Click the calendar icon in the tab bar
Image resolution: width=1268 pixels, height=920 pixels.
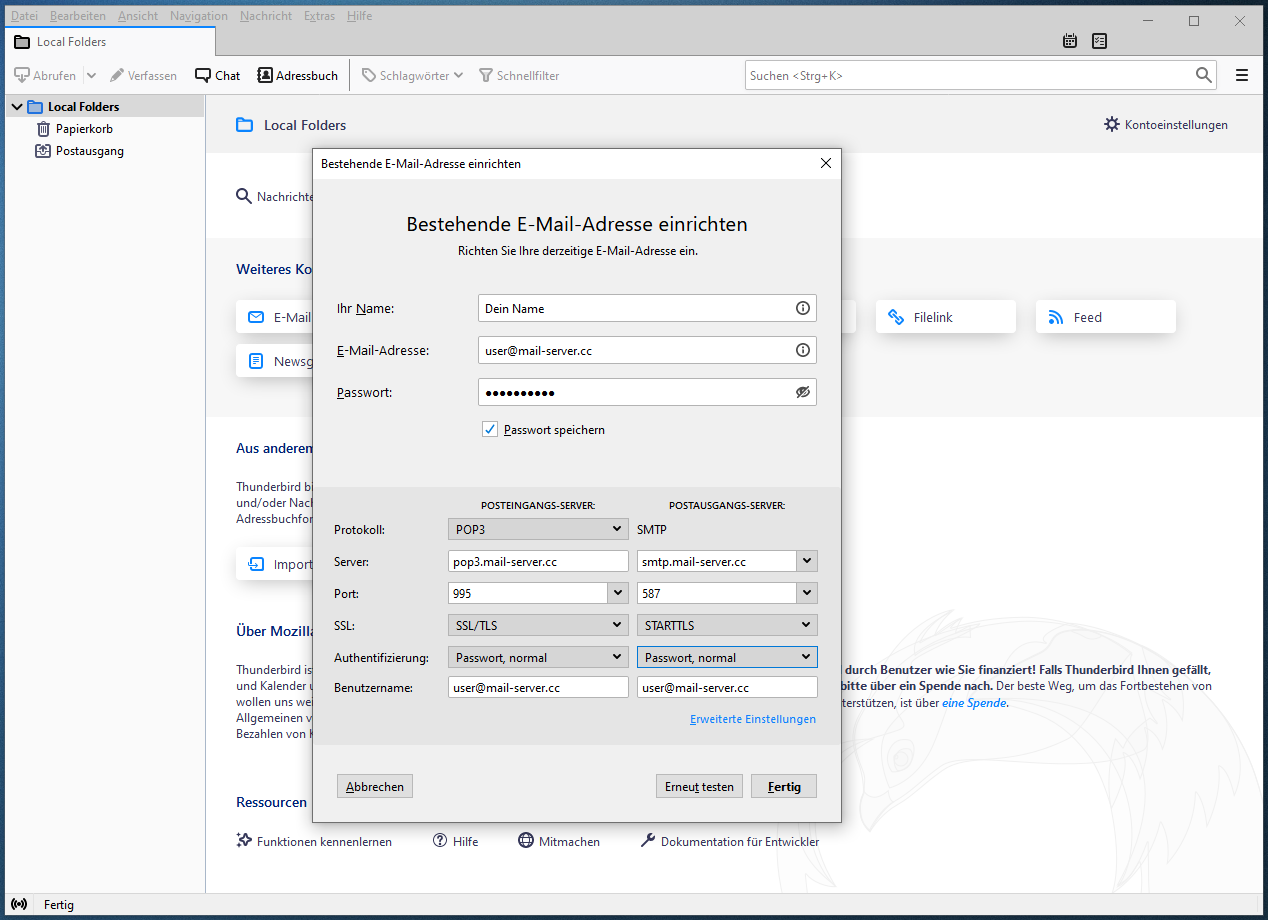[1070, 41]
